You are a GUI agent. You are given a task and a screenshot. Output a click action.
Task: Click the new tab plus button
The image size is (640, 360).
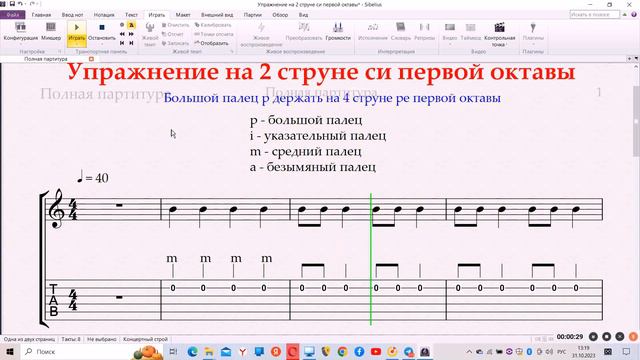click(x=629, y=59)
